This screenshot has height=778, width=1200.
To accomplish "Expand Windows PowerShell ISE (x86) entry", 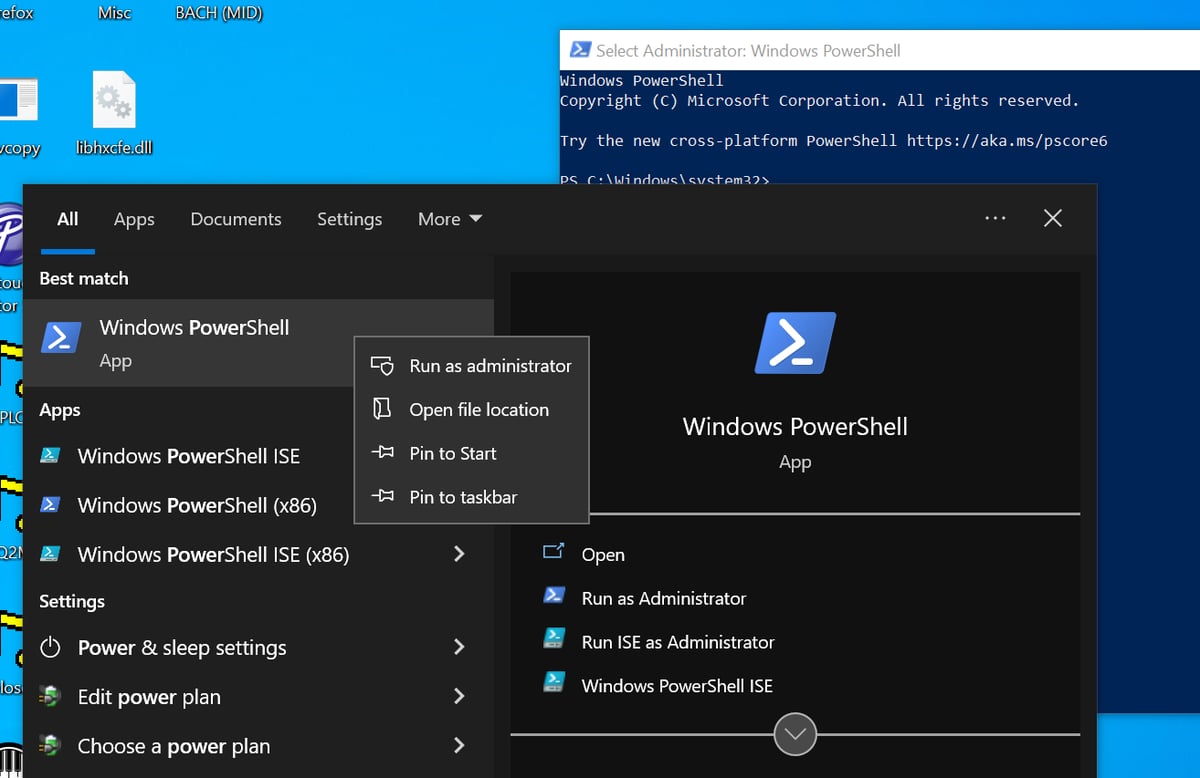I will (x=459, y=554).
